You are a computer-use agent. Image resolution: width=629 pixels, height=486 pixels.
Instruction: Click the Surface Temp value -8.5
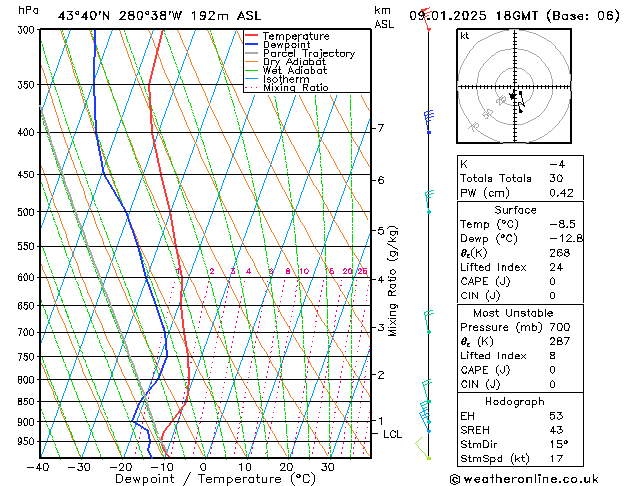click(562, 224)
